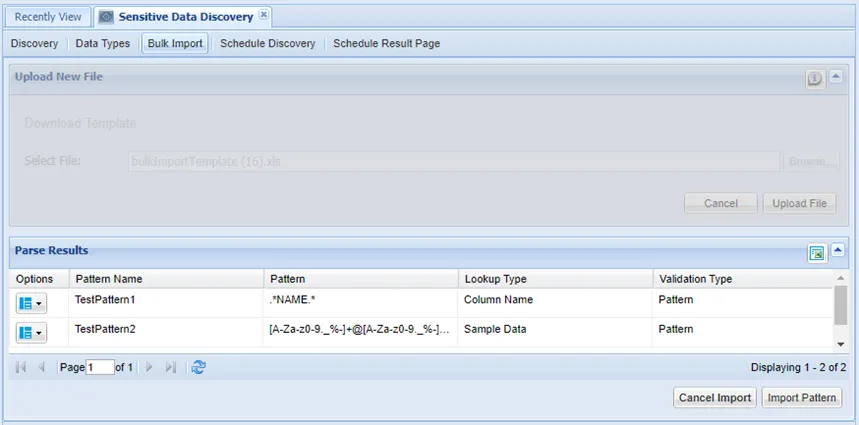Click the Upload File button
Image resolution: width=859 pixels, height=425 pixels.
tap(799, 203)
